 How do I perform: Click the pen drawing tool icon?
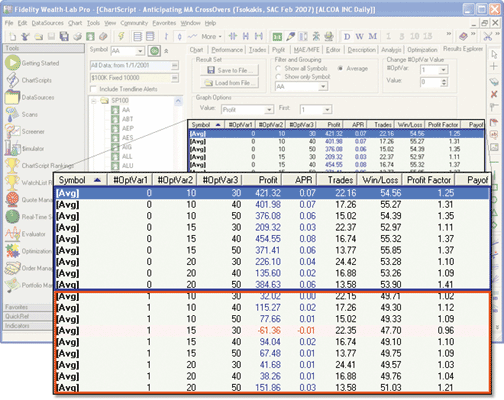pos(291,36)
